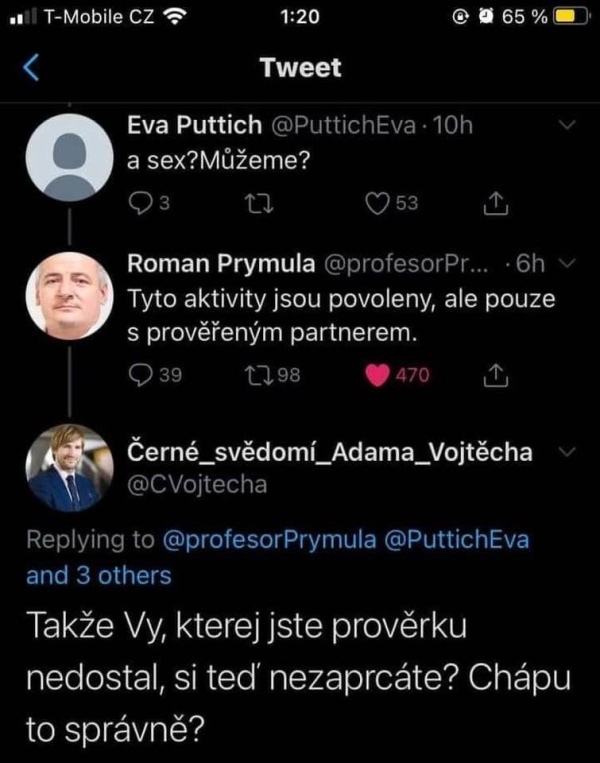
Task: Open options chevron on Eva Puttich's tweet
Action: [566, 126]
